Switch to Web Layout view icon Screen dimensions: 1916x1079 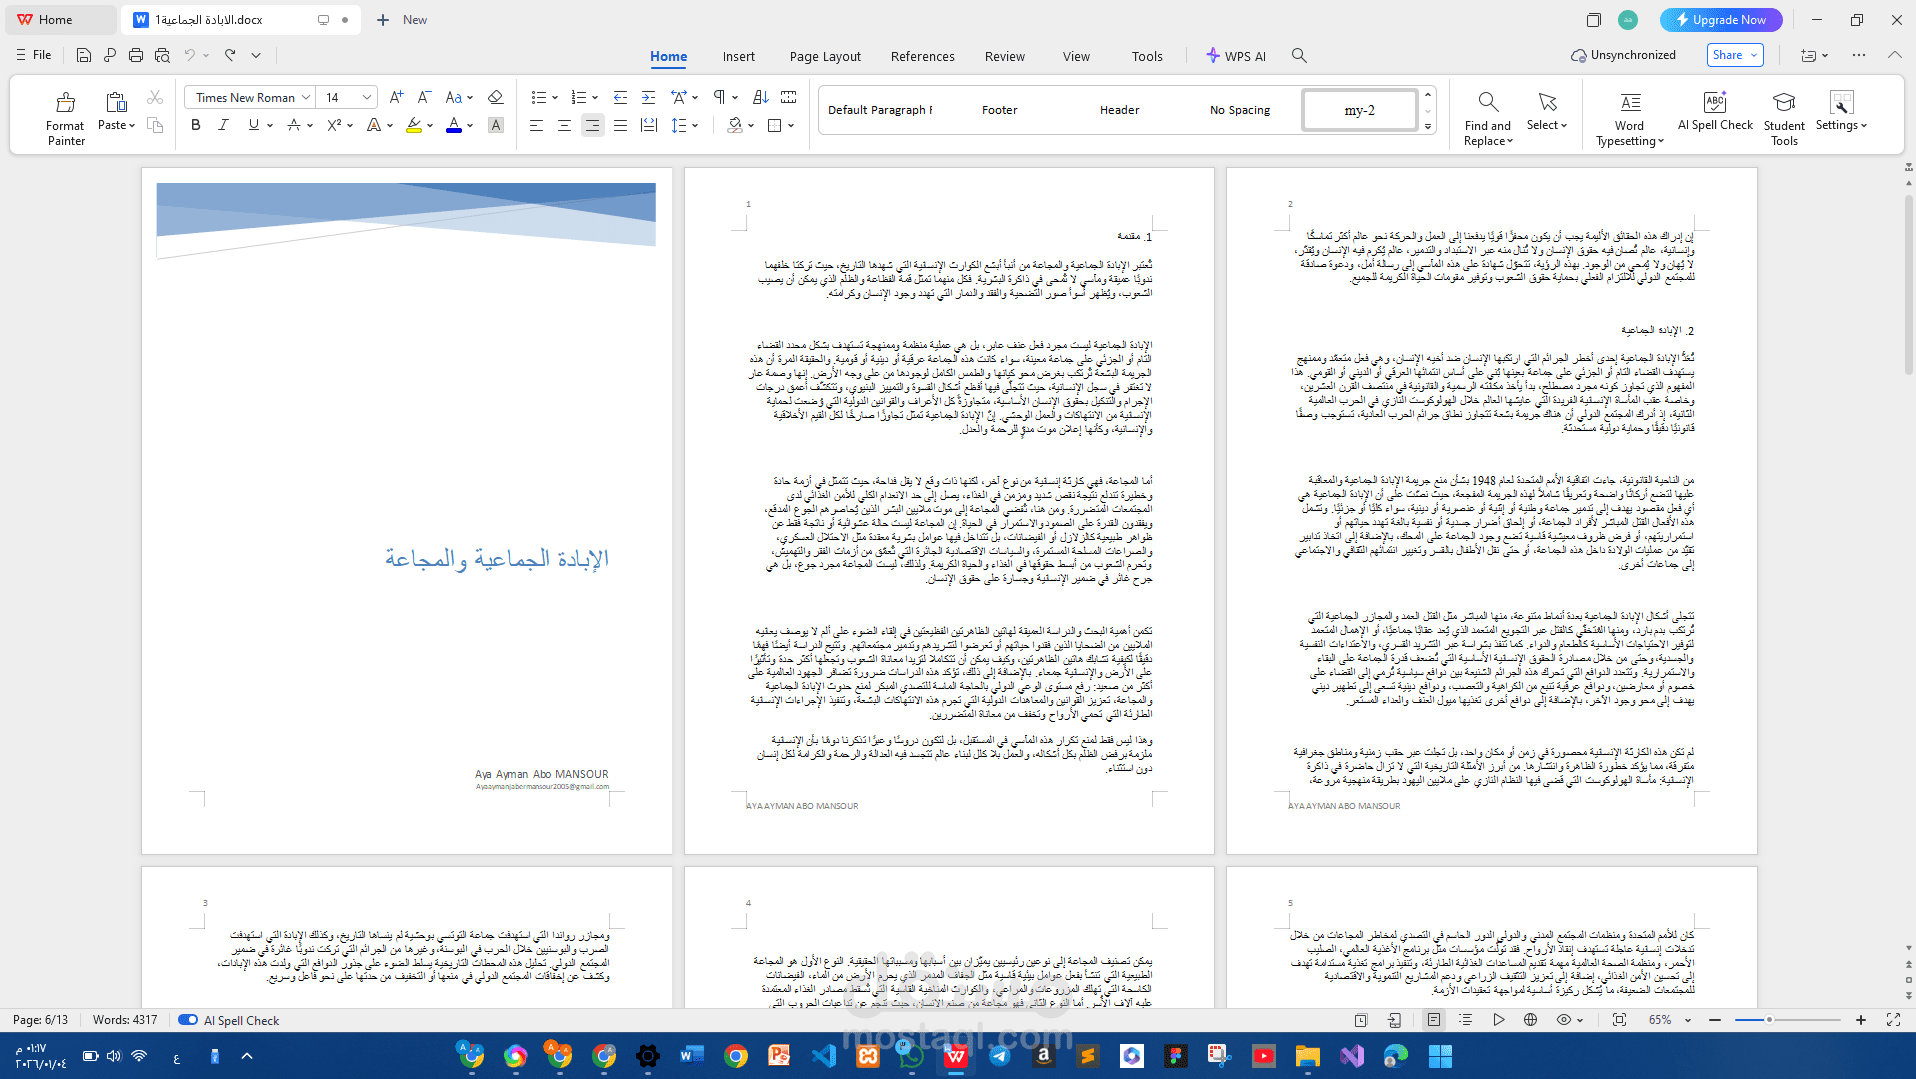pos(1530,1020)
